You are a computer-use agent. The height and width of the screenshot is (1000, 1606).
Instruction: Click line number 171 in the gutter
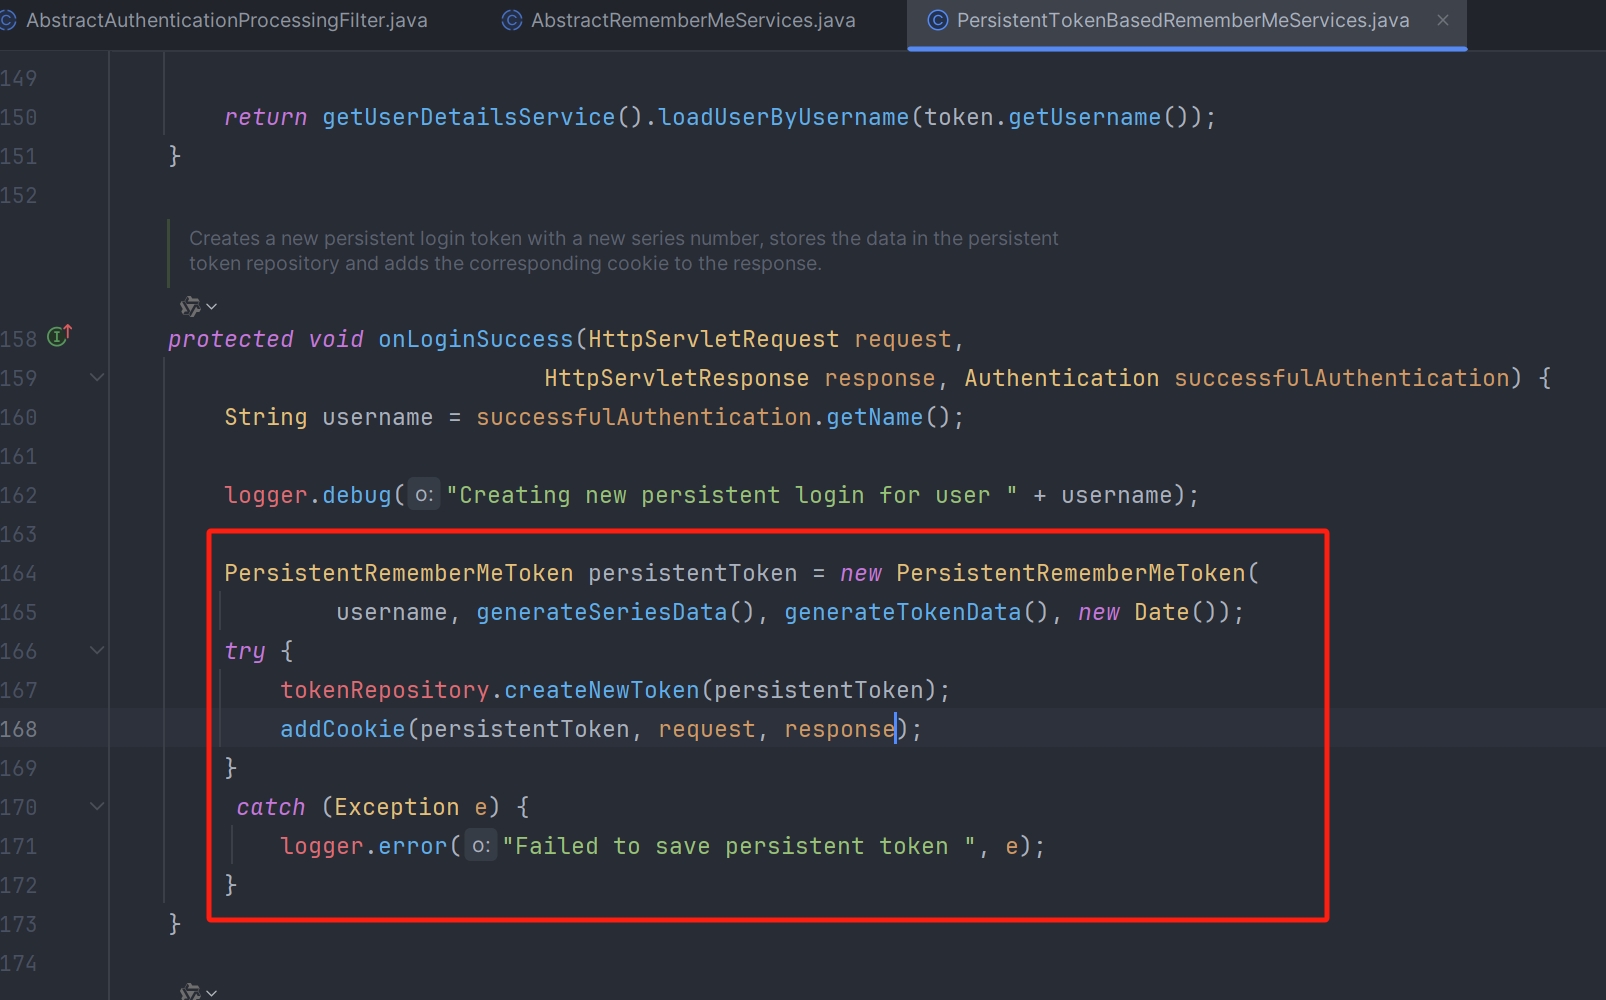click(18, 846)
